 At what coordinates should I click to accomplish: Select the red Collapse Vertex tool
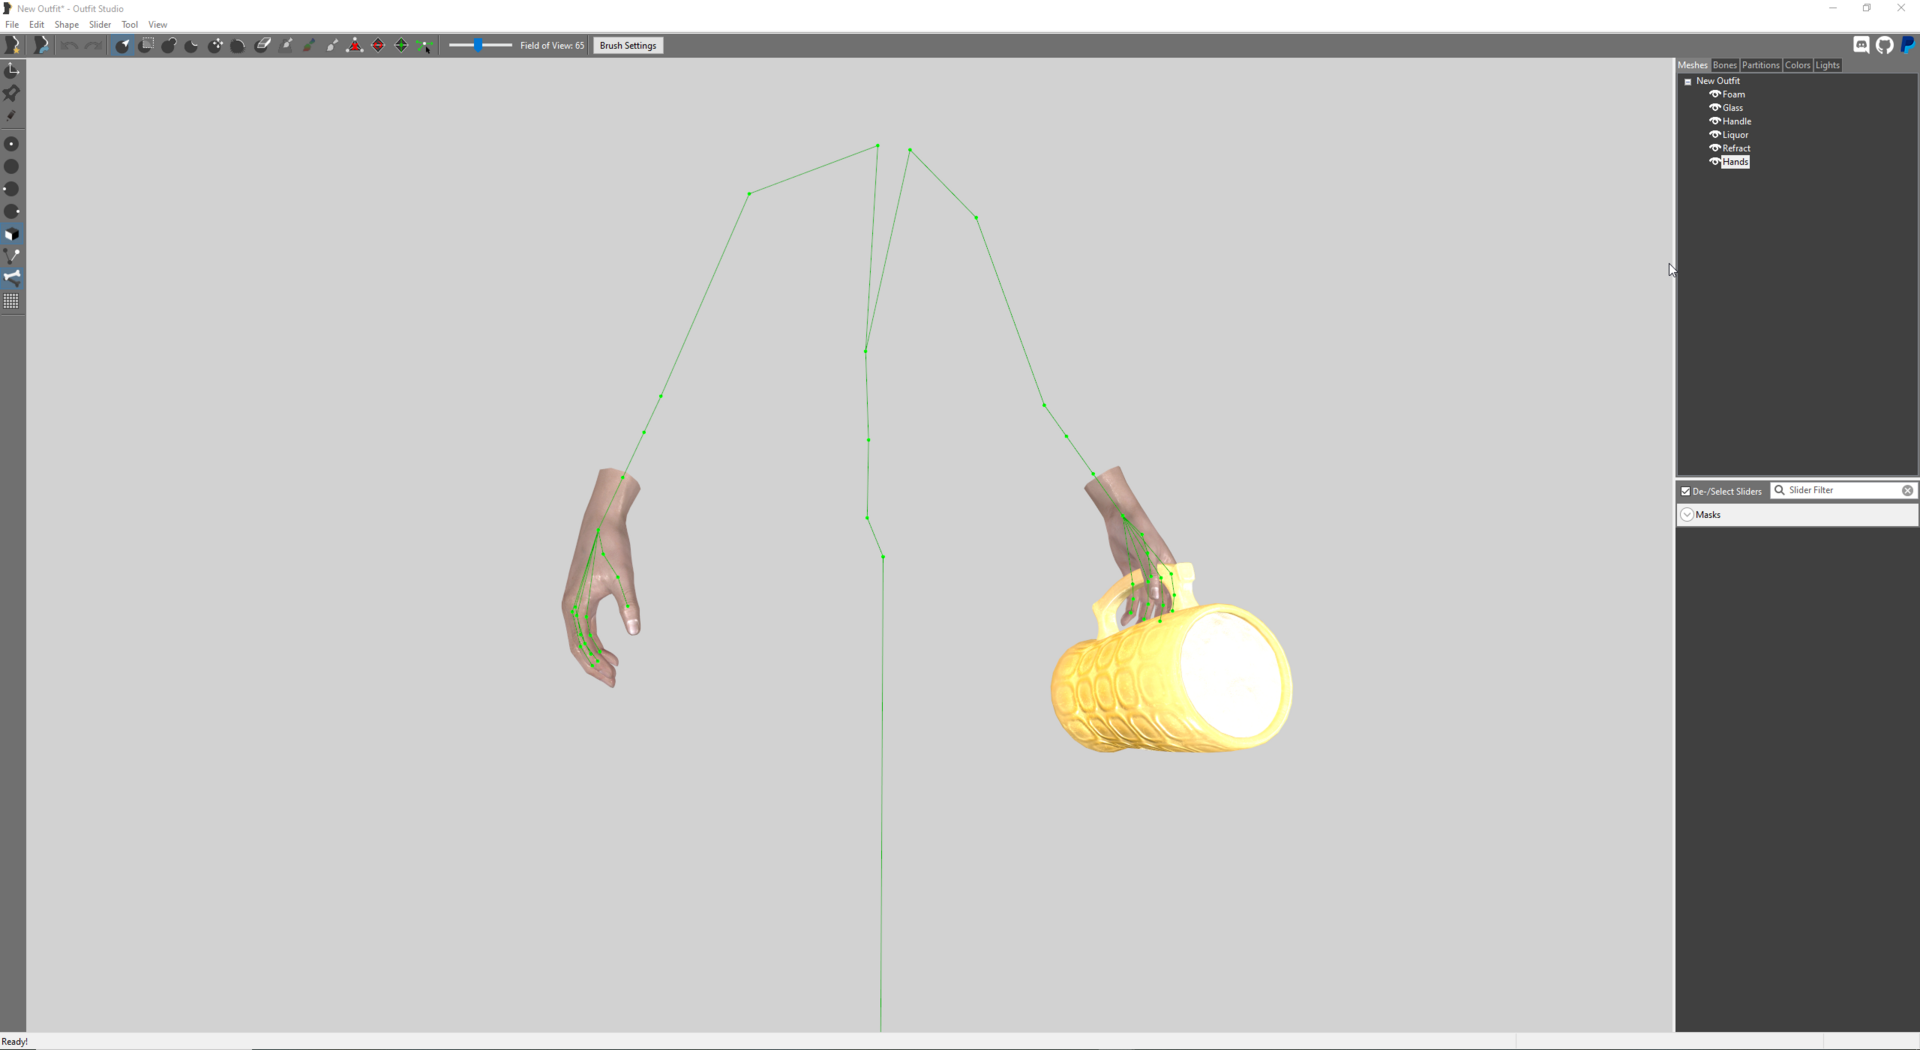[355, 45]
